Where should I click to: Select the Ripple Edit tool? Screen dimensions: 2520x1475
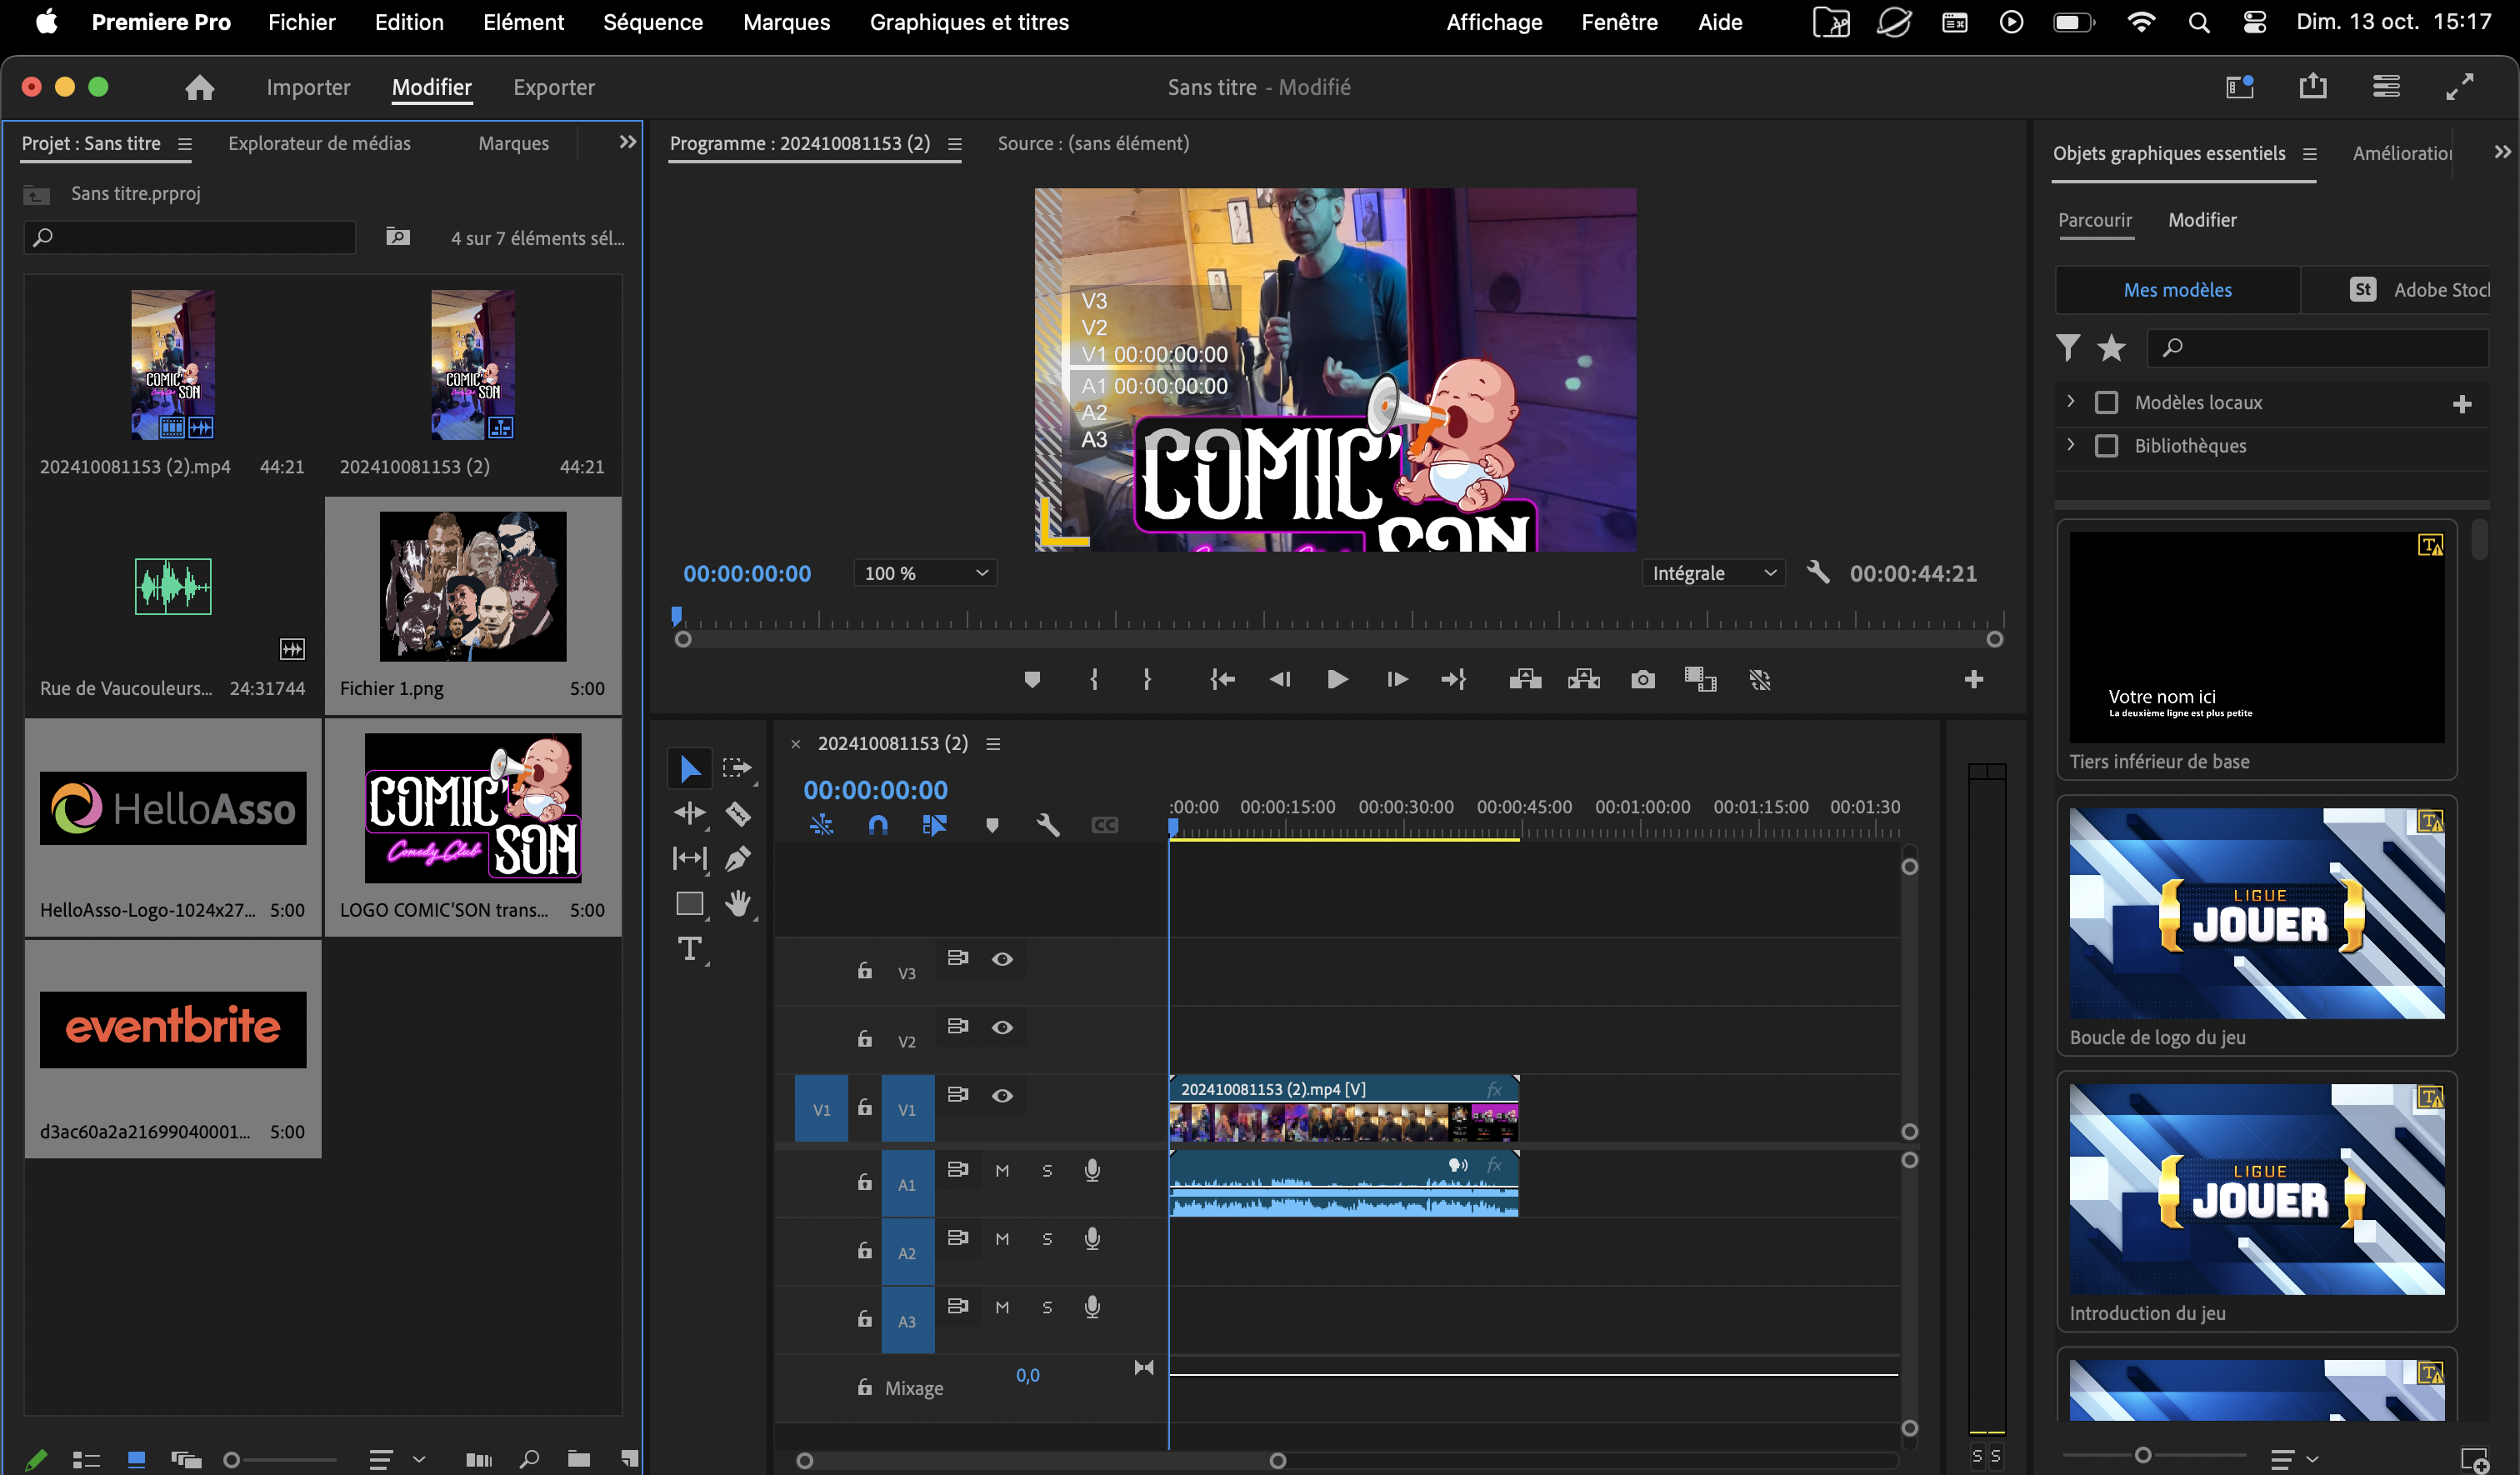tap(689, 813)
